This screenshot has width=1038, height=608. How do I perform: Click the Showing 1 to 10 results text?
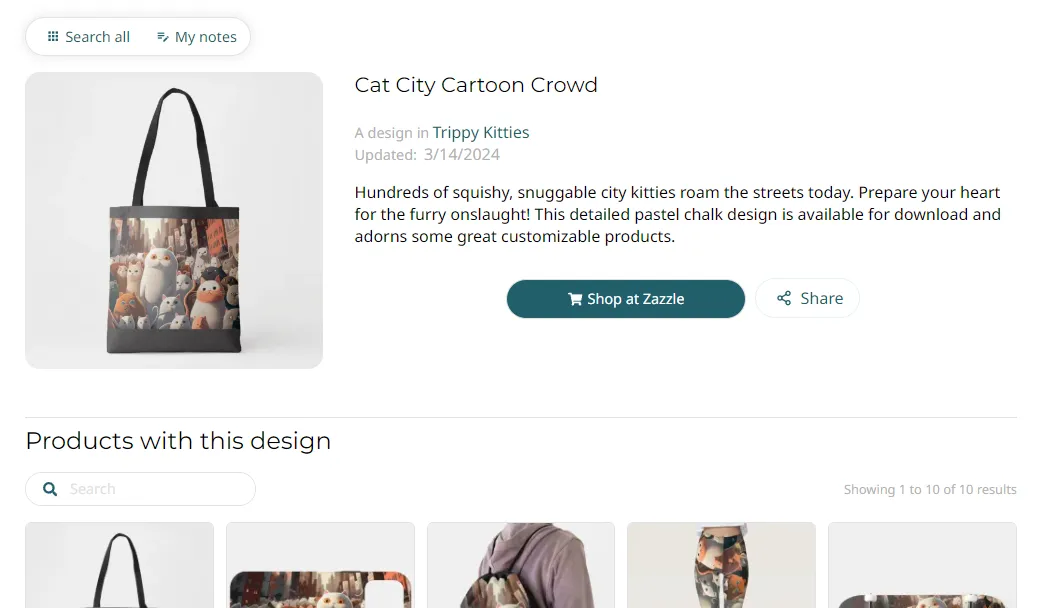[x=929, y=490]
